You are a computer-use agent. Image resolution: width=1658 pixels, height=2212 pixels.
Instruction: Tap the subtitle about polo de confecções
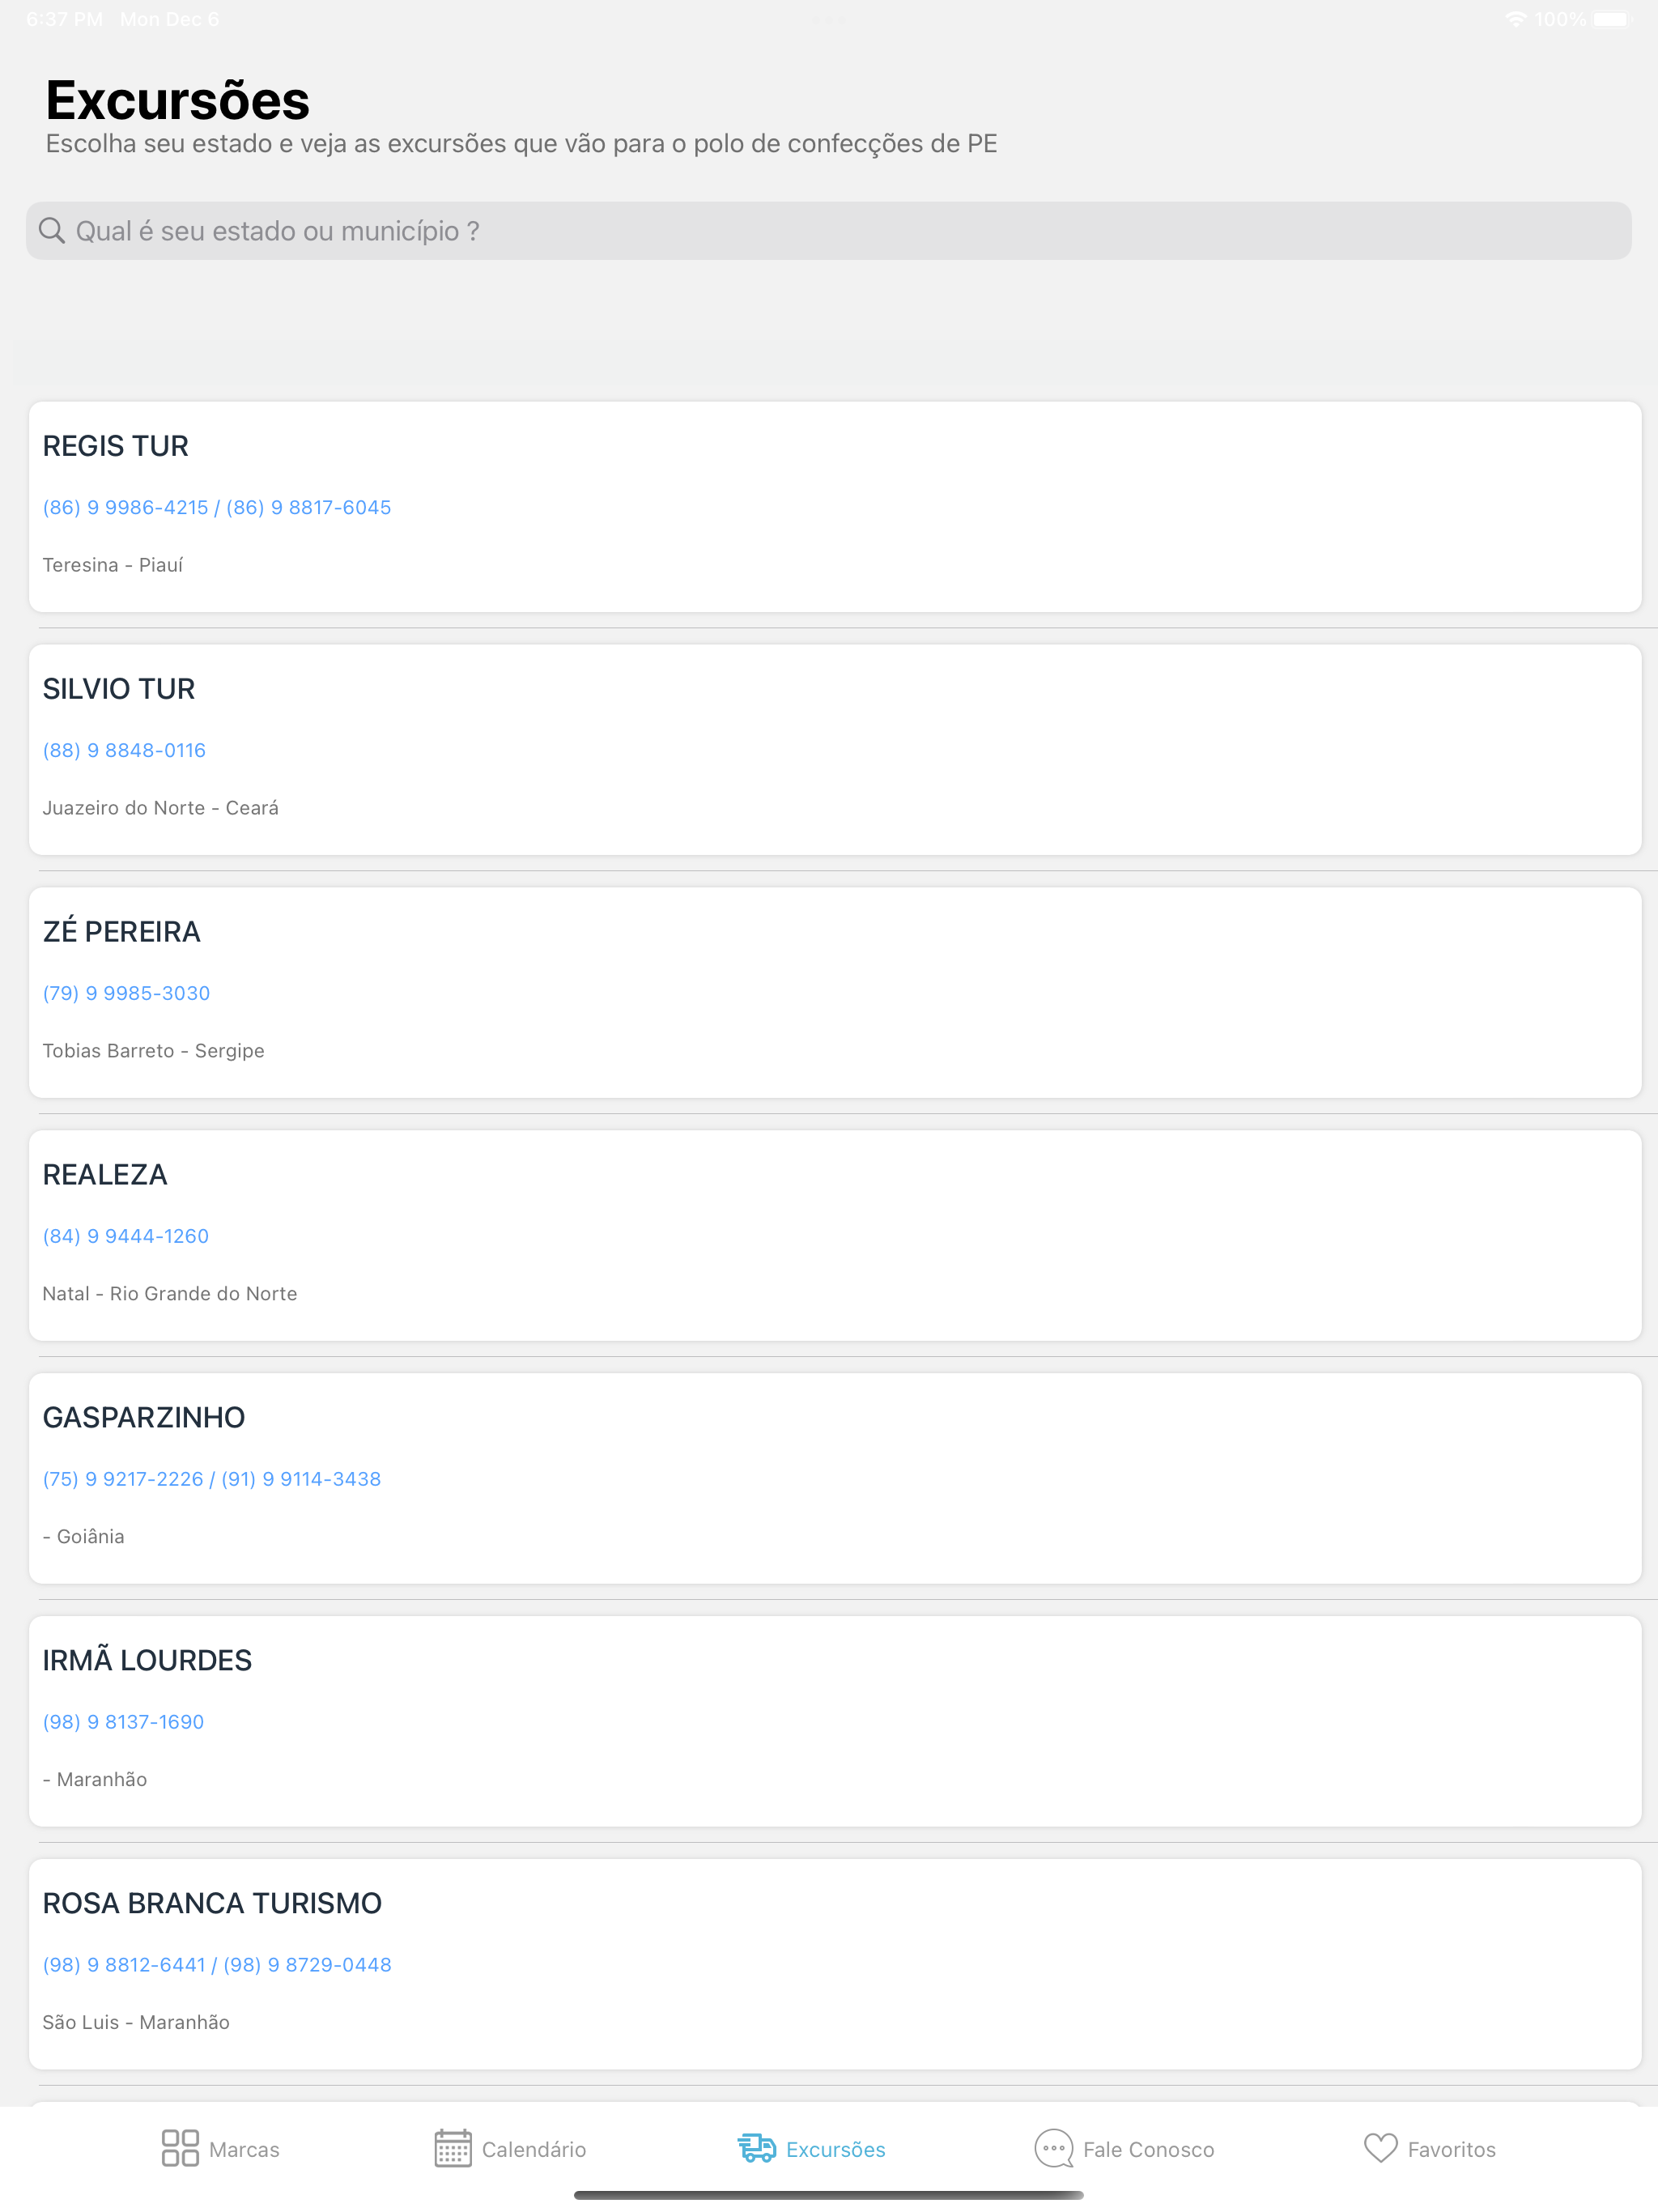522,144
